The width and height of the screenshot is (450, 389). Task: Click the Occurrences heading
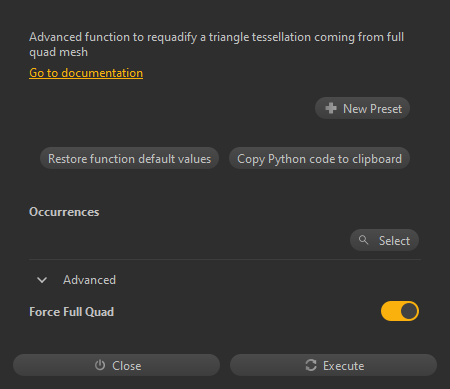pyautogui.click(x=64, y=212)
